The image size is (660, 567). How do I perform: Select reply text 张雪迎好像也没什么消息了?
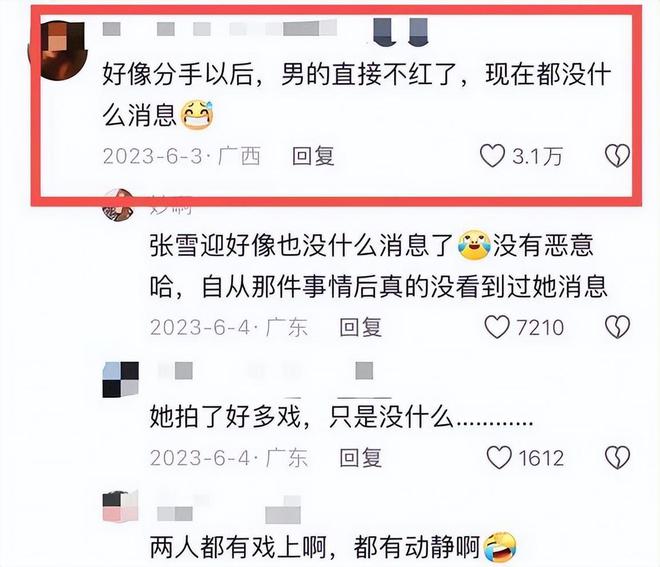tap(301, 245)
